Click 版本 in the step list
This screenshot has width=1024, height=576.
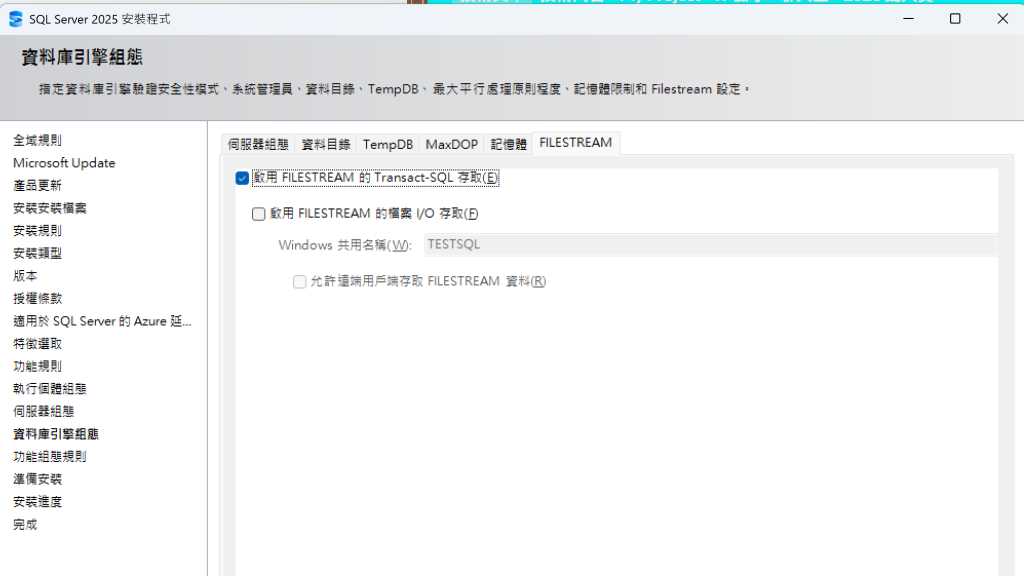point(25,276)
